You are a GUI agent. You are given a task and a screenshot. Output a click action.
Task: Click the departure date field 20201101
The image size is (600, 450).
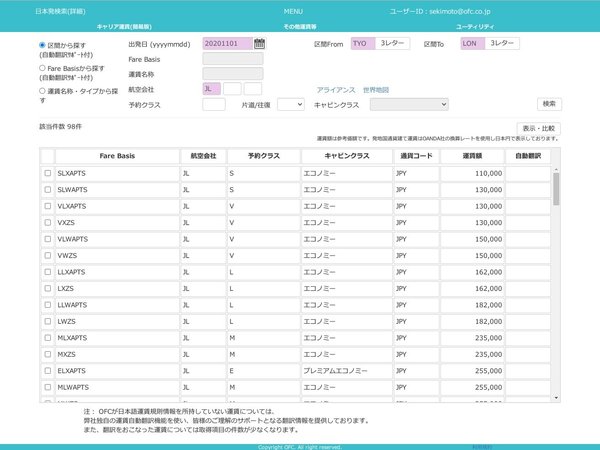click(227, 43)
